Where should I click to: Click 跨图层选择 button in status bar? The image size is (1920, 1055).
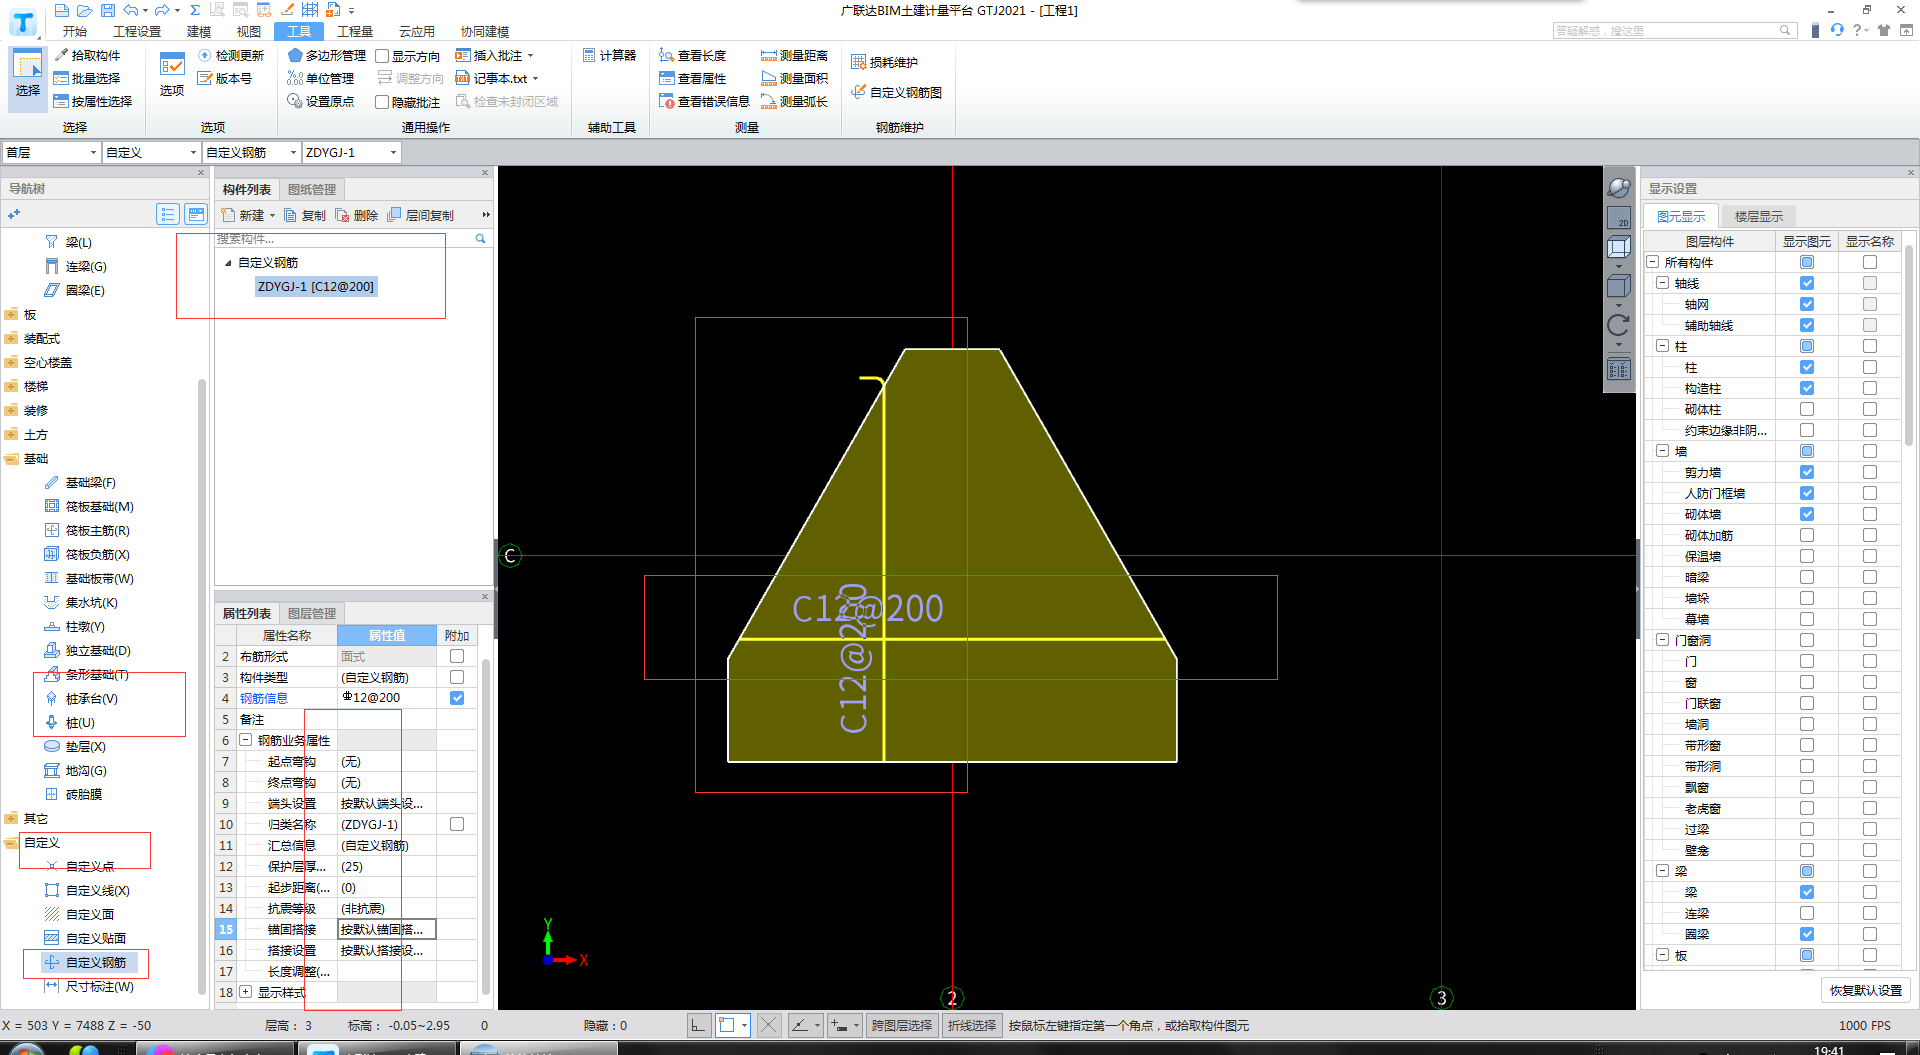(x=902, y=1025)
